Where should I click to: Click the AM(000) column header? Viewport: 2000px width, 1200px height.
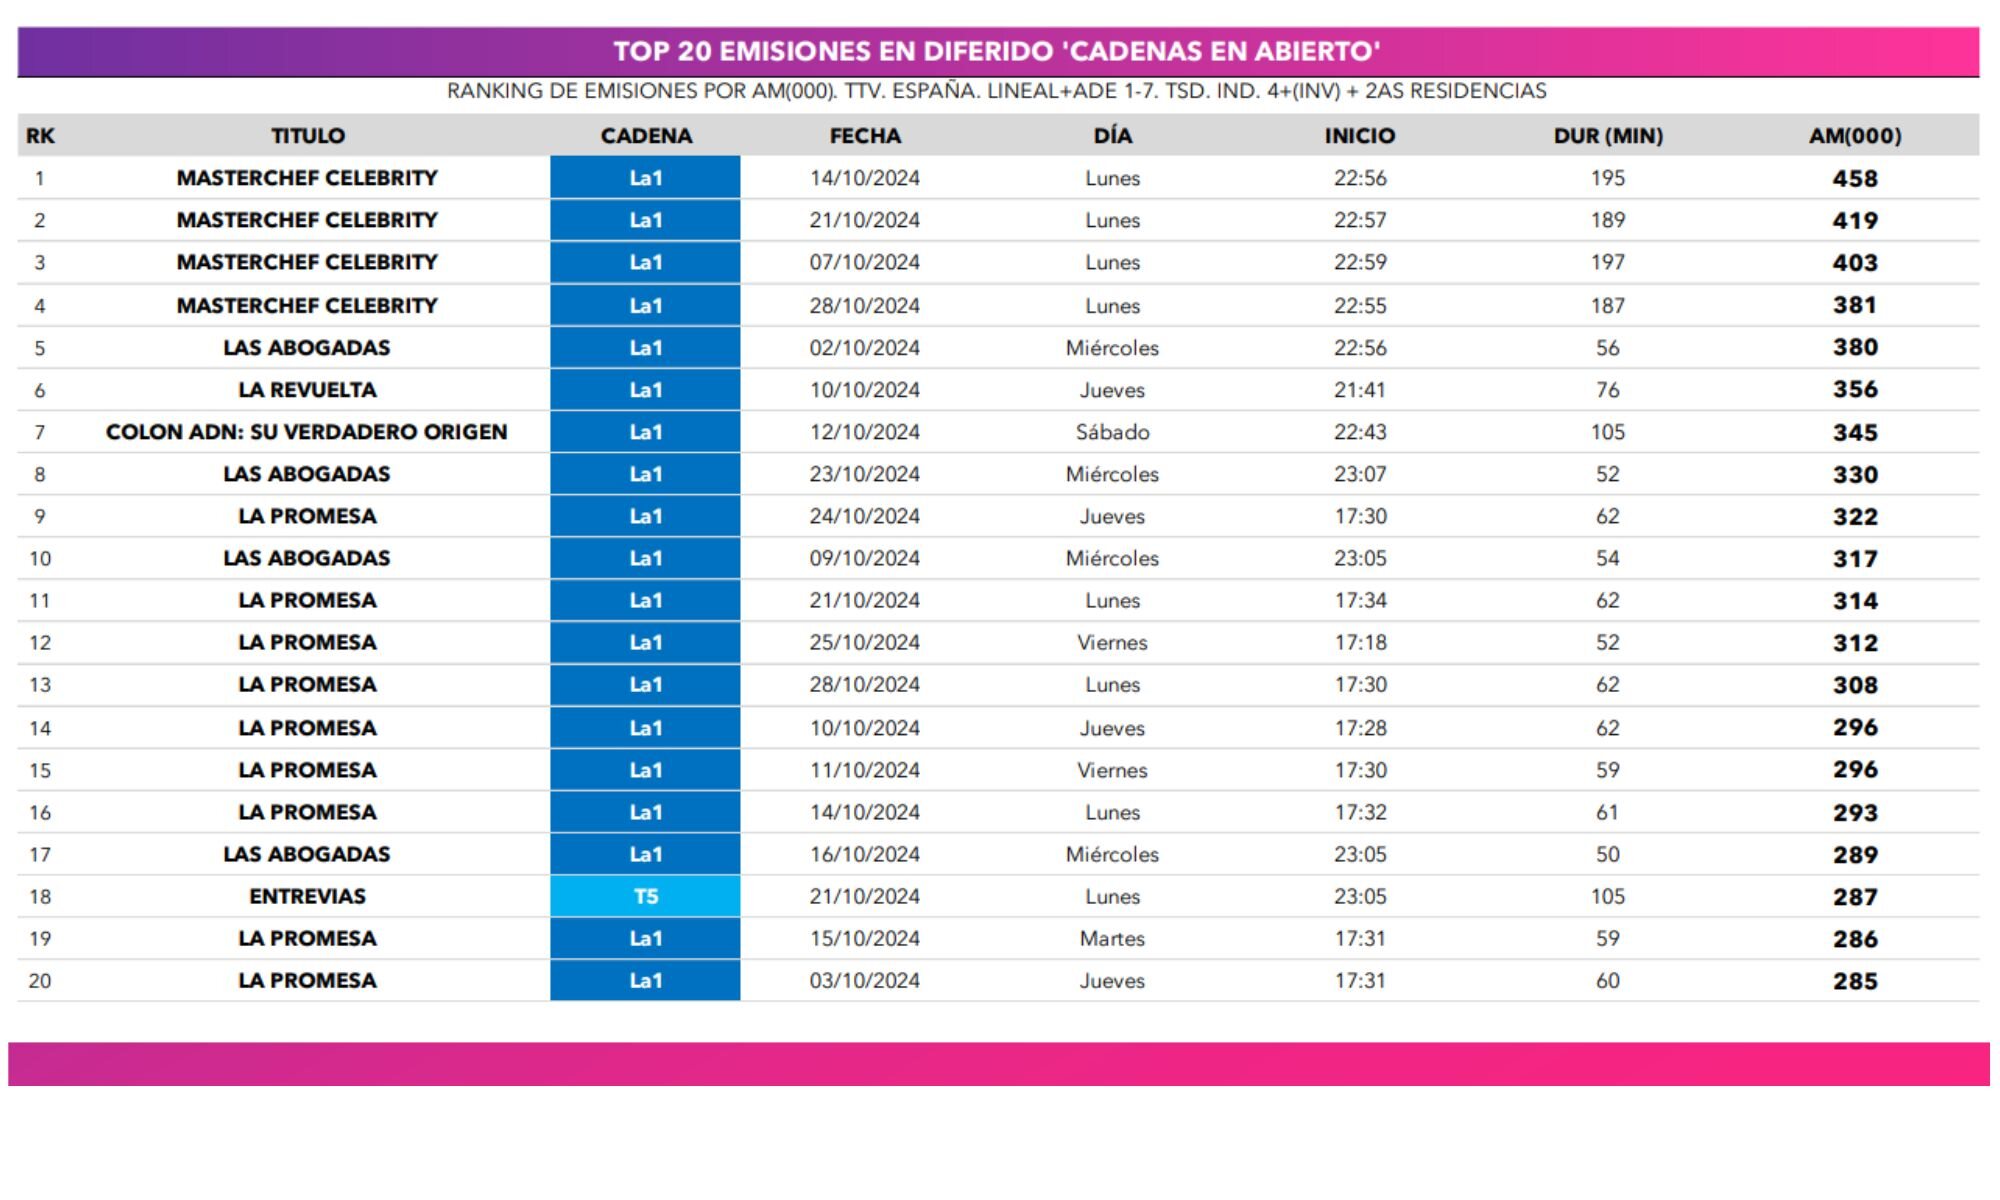(x=1854, y=135)
